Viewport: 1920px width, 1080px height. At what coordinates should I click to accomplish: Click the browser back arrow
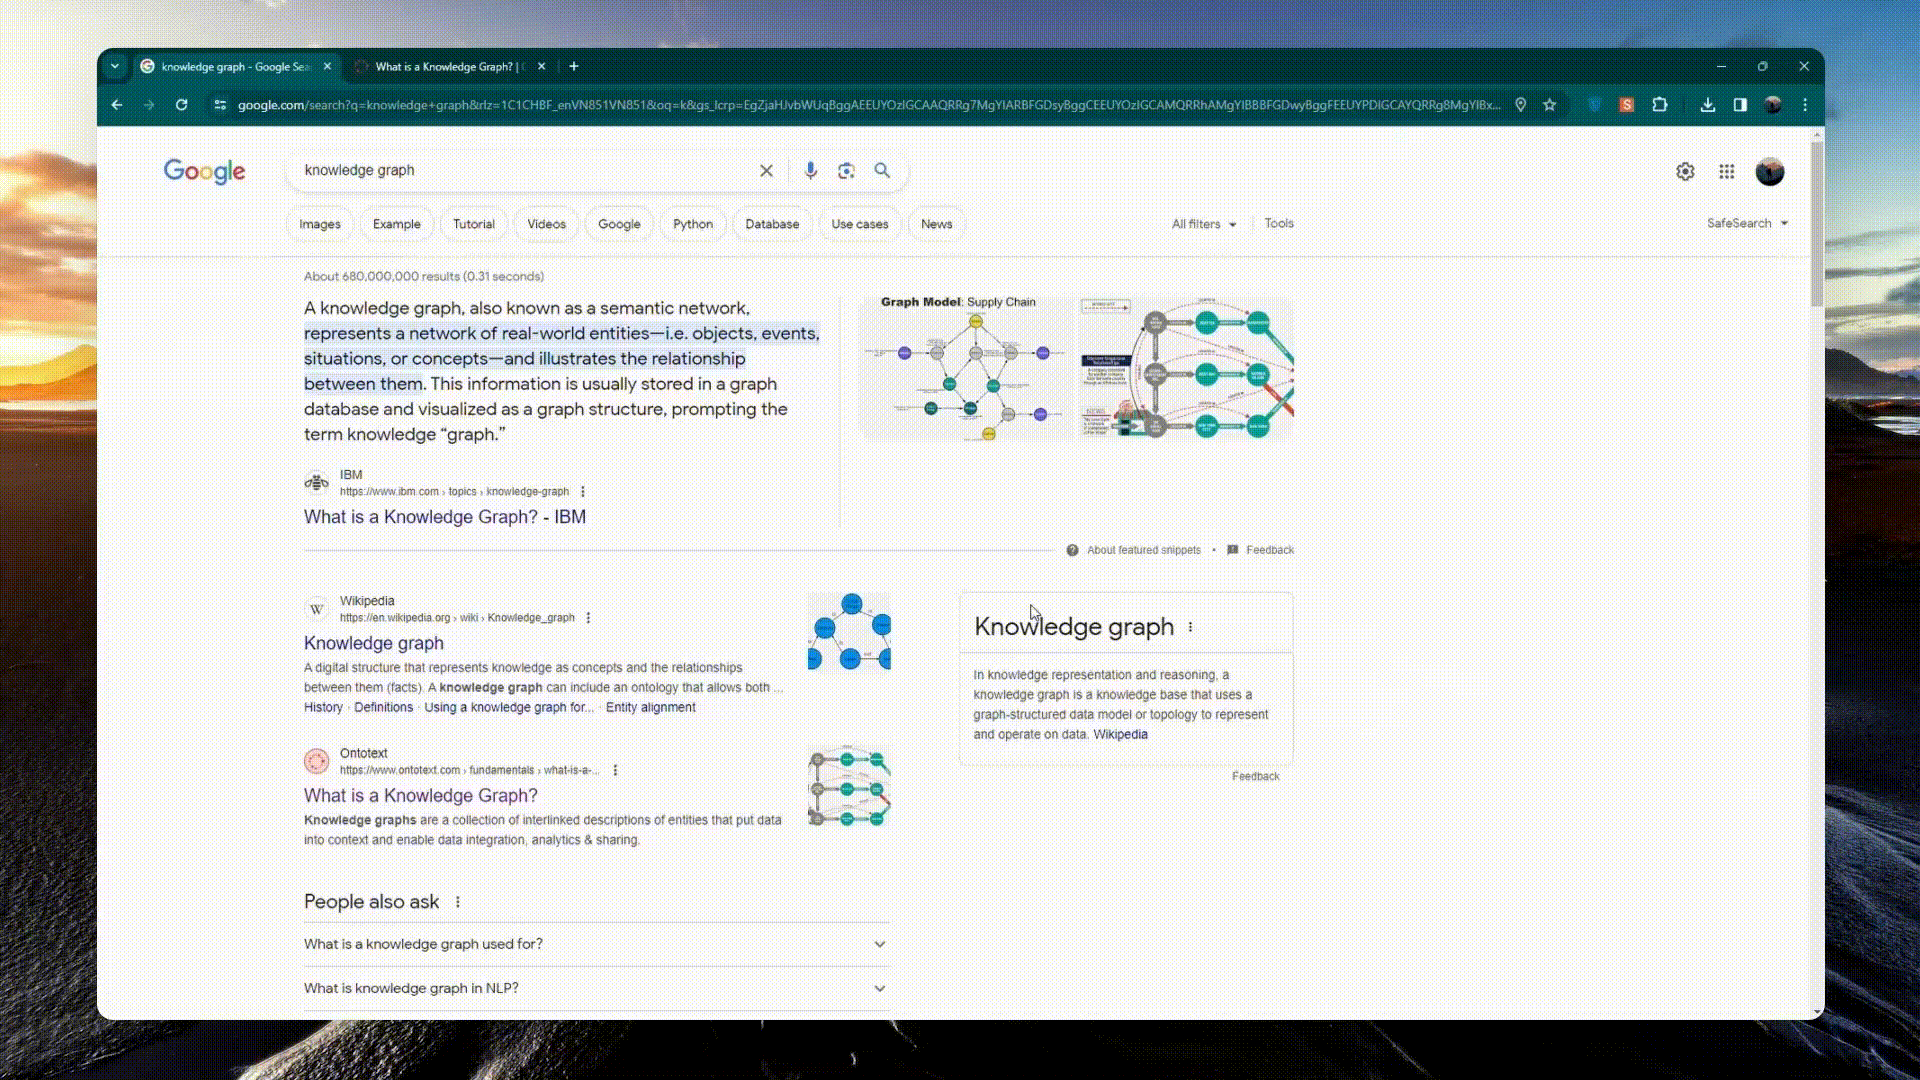(x=117, y=105)
